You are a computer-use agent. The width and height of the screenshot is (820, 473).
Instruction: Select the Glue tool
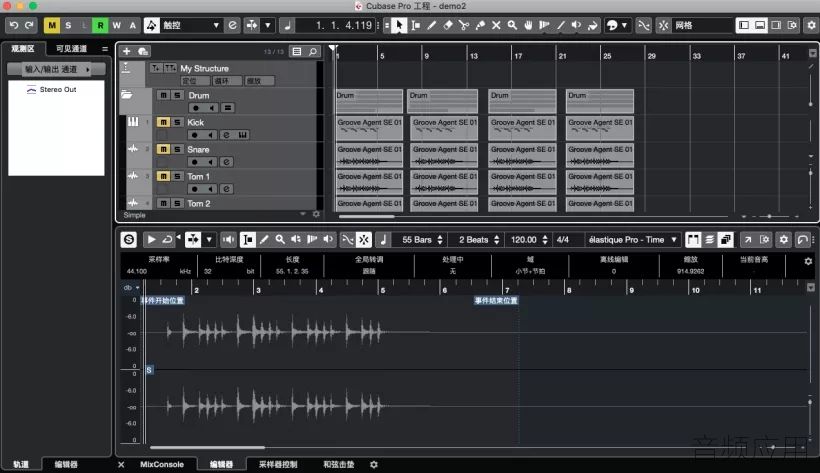coord(480,25)
